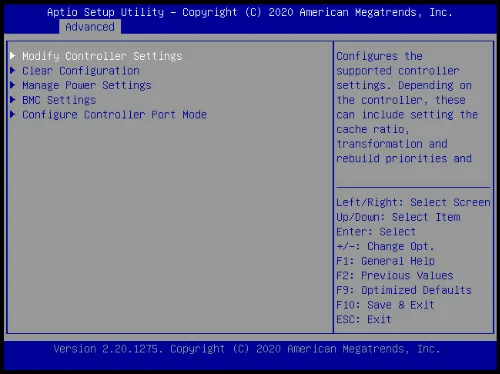The height and width of the screenshot is (374, 500).
Task: Expand arrow next to Manage Power Settings
Action: point(13,85)
